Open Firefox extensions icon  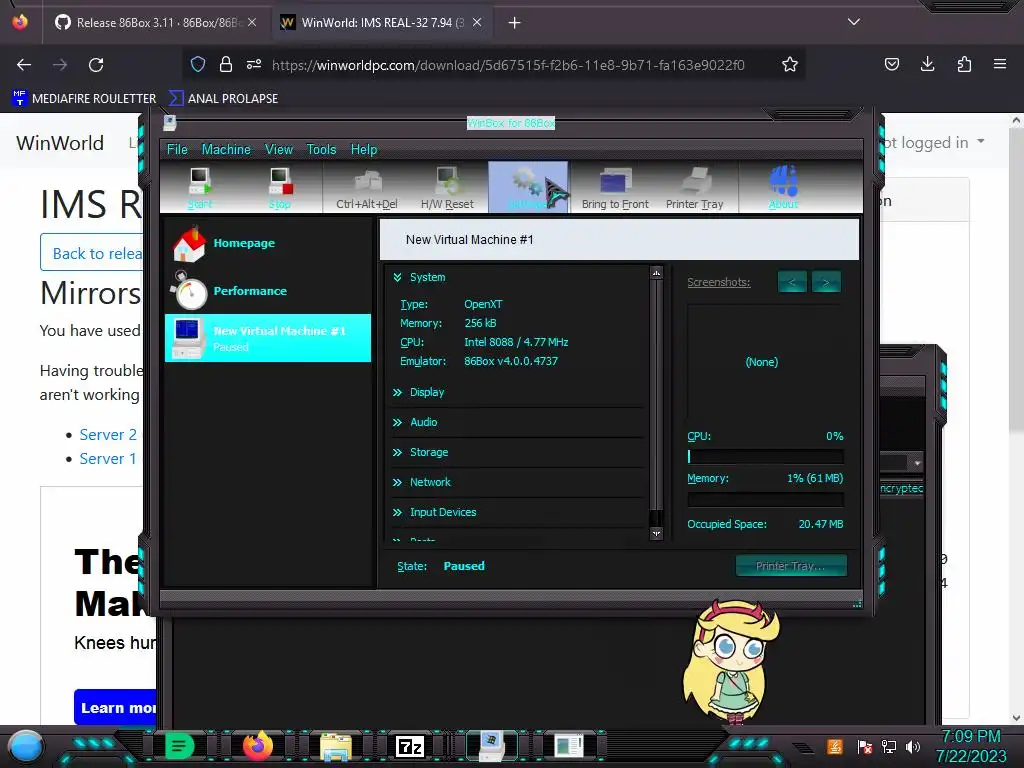tap(964, 64)
